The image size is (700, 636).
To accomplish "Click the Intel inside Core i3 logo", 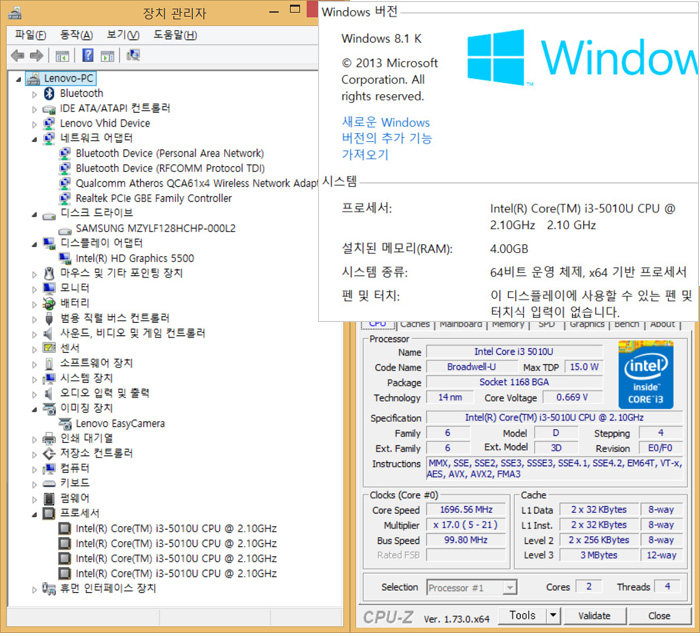I will 646,375.
